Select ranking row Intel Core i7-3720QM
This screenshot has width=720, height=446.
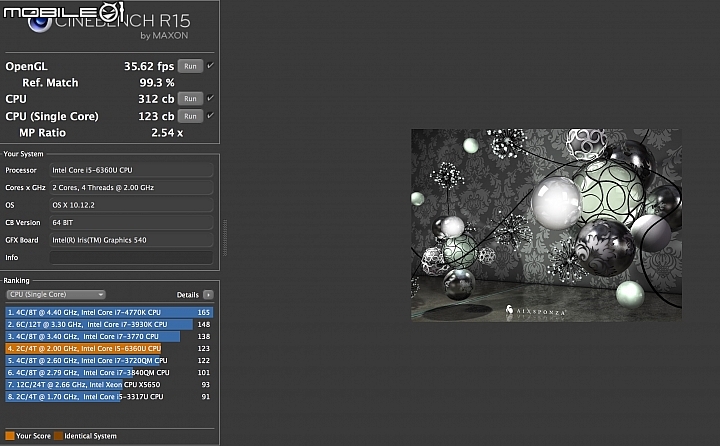(x=109, y=361)
